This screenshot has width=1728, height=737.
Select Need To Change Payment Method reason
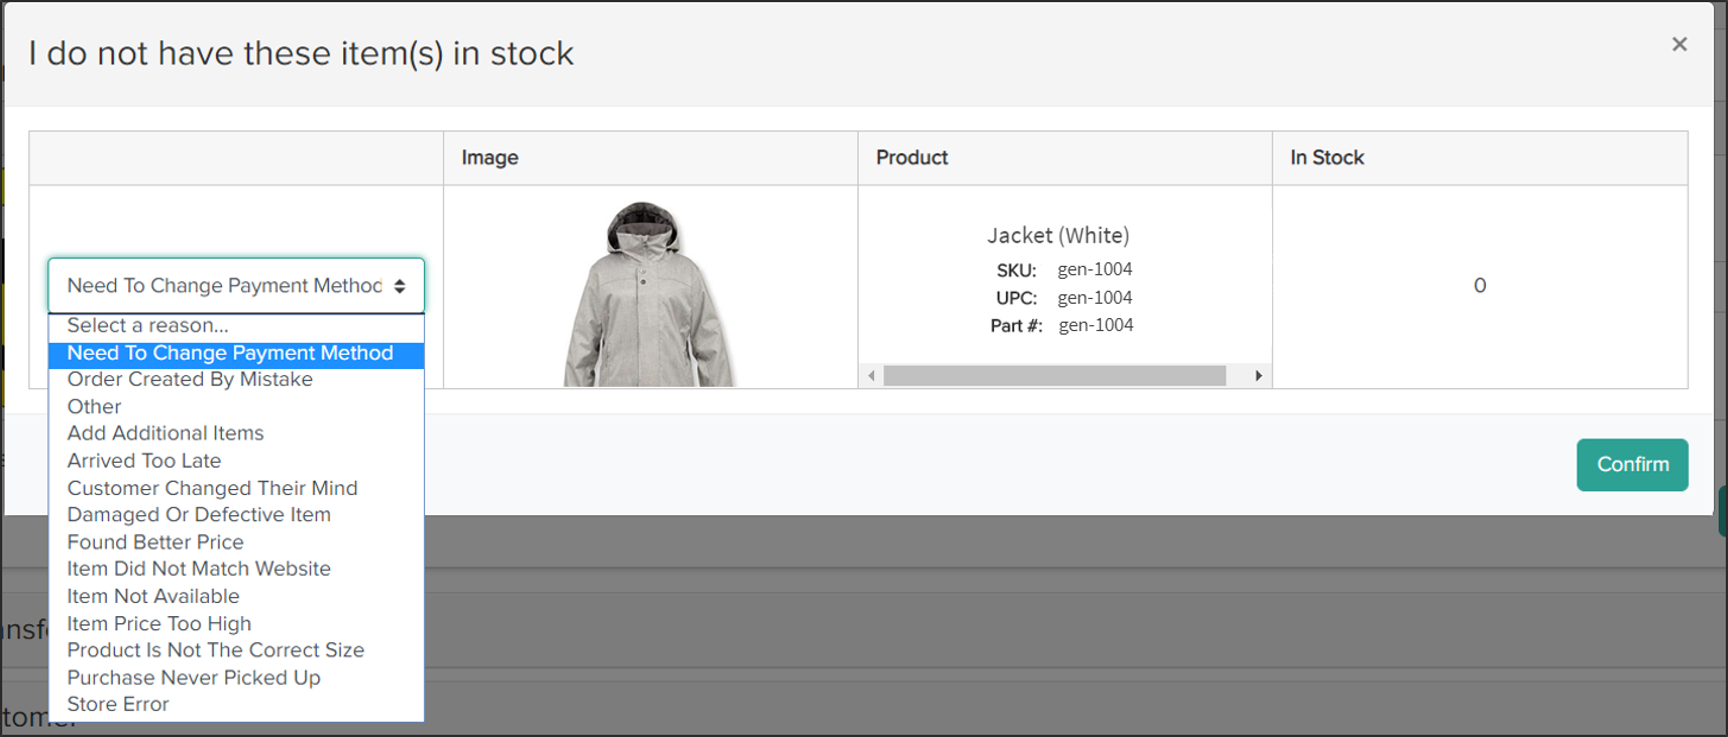coord(228,353)
